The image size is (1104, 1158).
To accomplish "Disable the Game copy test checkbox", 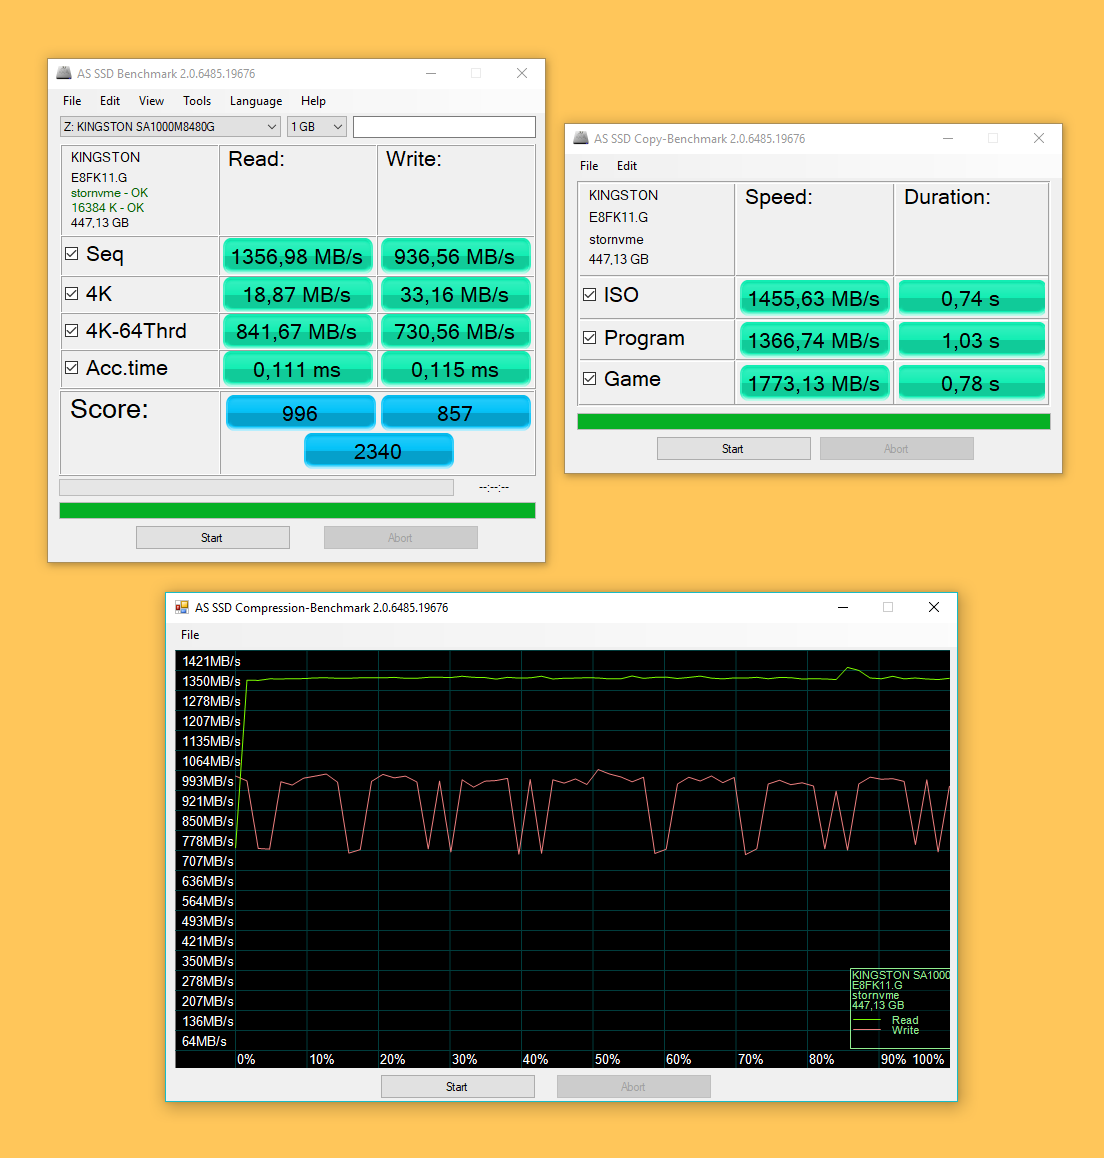I will pyautogui.click(x=589, y=379).
